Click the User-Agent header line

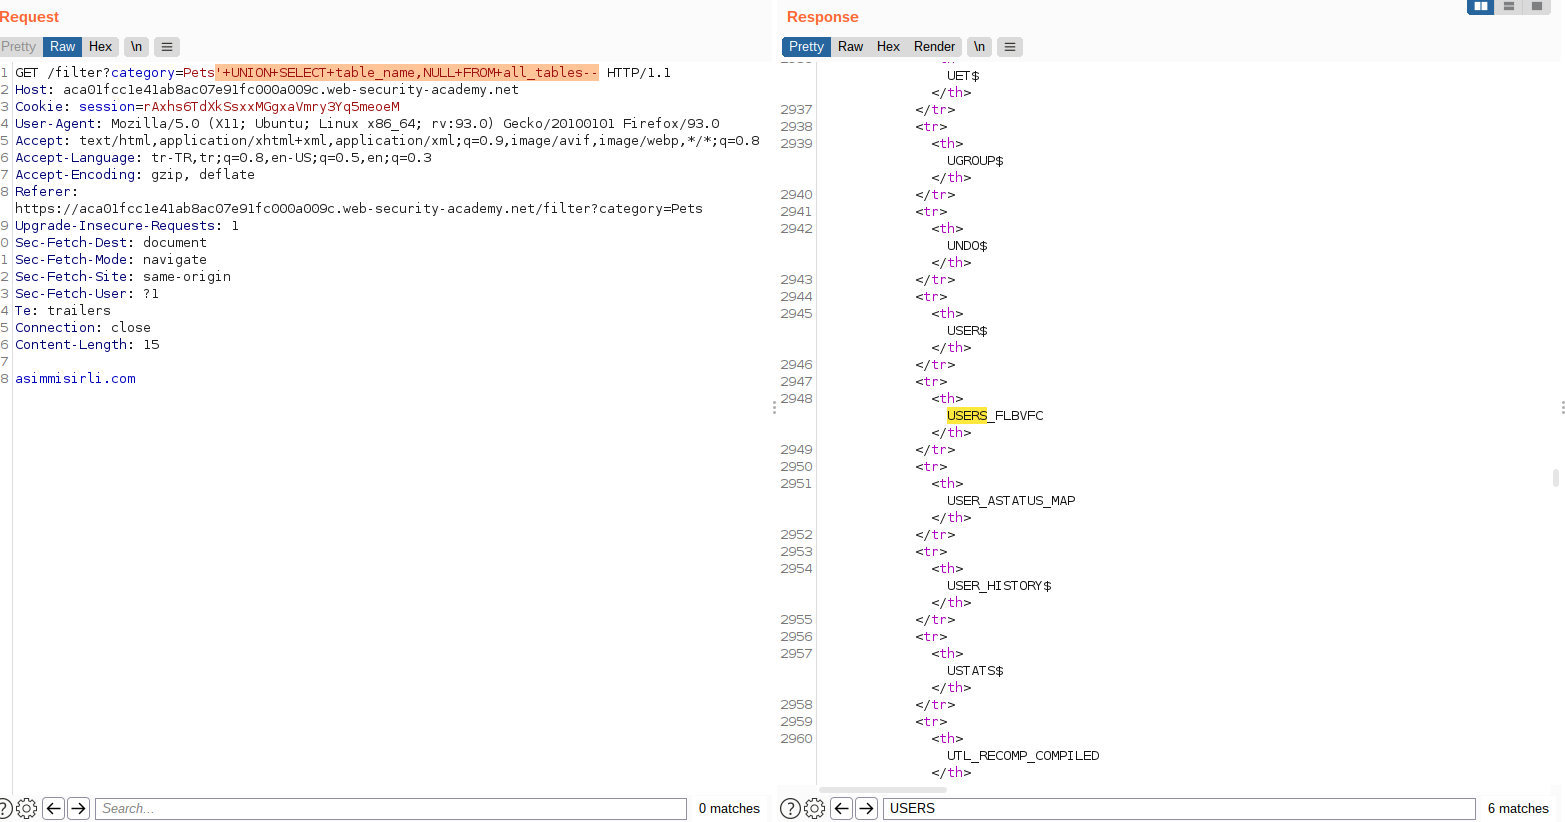pos(367,124)
